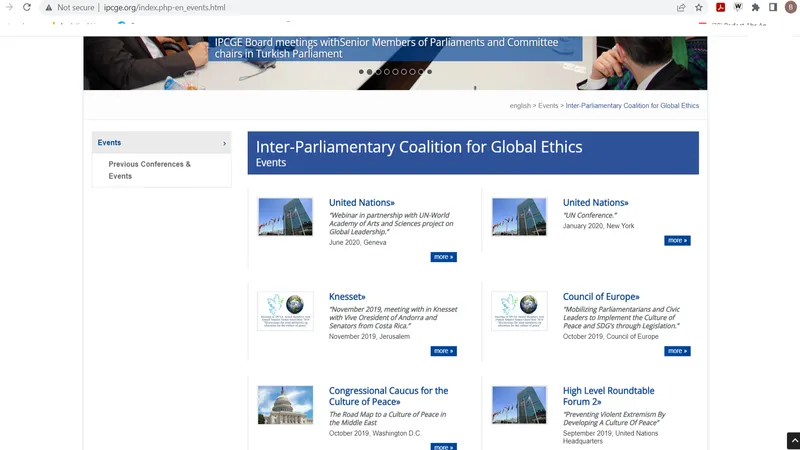This screenshot has width=800, height=450.
Task: Open the High Level Roundtable thumbnail
Action: (519, 405)
